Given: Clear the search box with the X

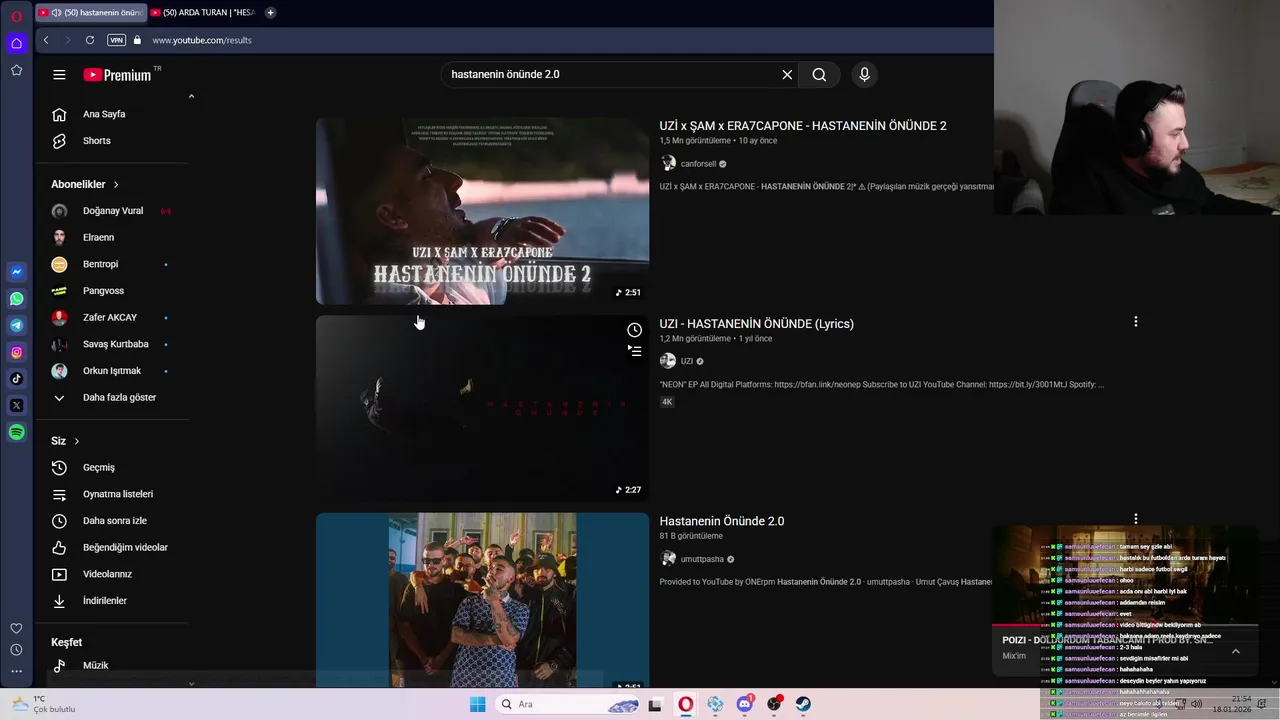Looking at the screenshot, I should coord(787,75).
